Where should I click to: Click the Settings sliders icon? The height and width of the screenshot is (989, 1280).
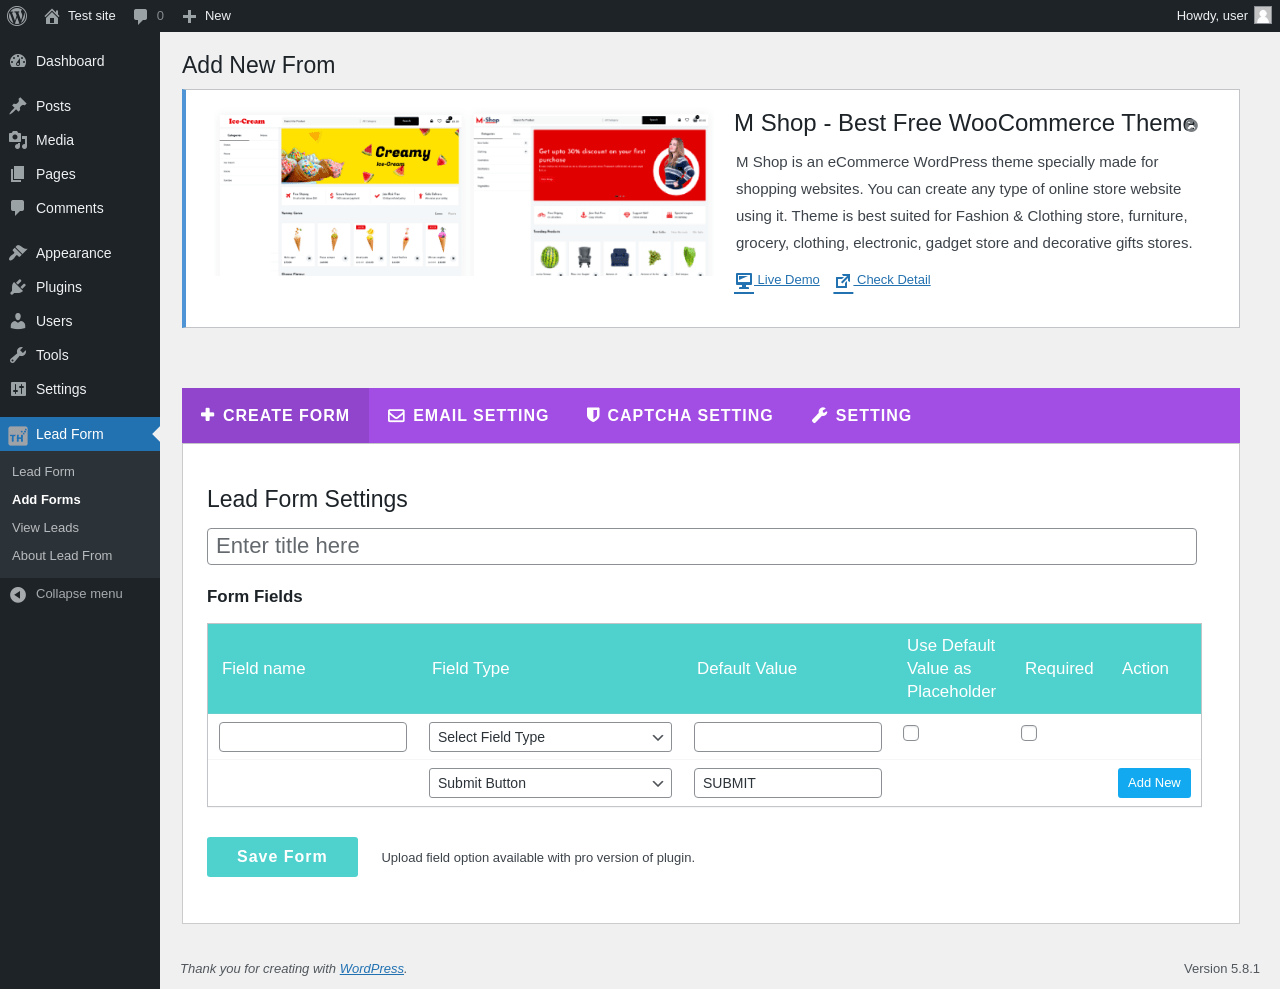(18, 389)
